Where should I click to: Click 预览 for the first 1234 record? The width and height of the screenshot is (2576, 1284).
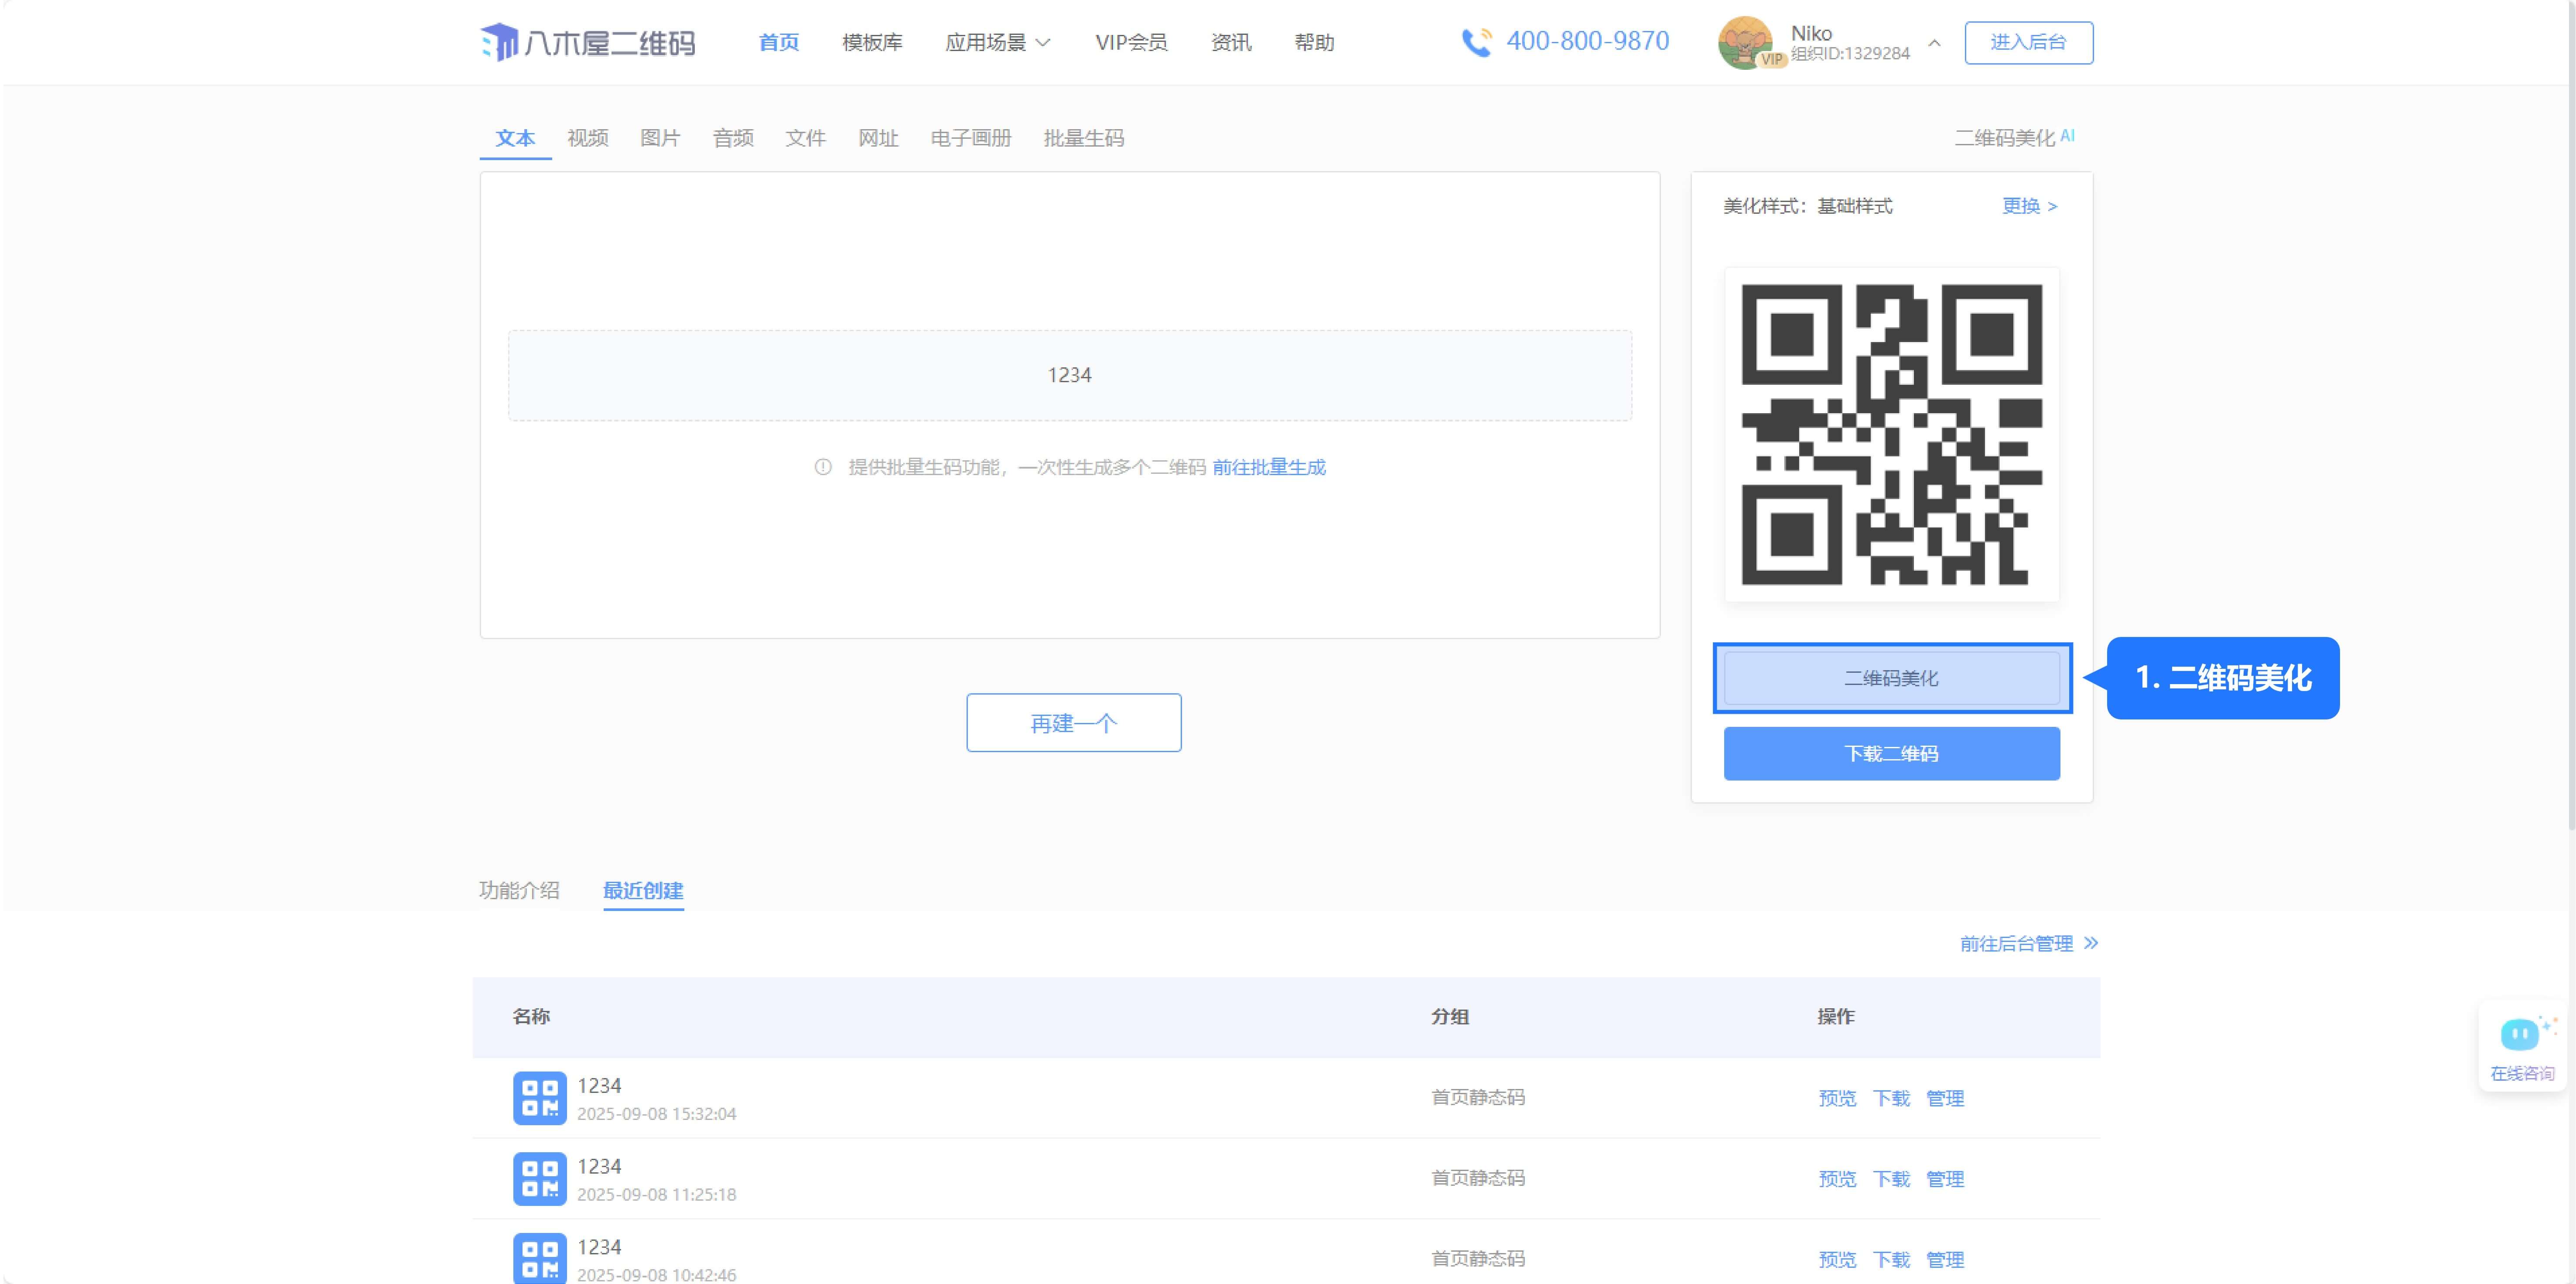pos(1837,1098)
